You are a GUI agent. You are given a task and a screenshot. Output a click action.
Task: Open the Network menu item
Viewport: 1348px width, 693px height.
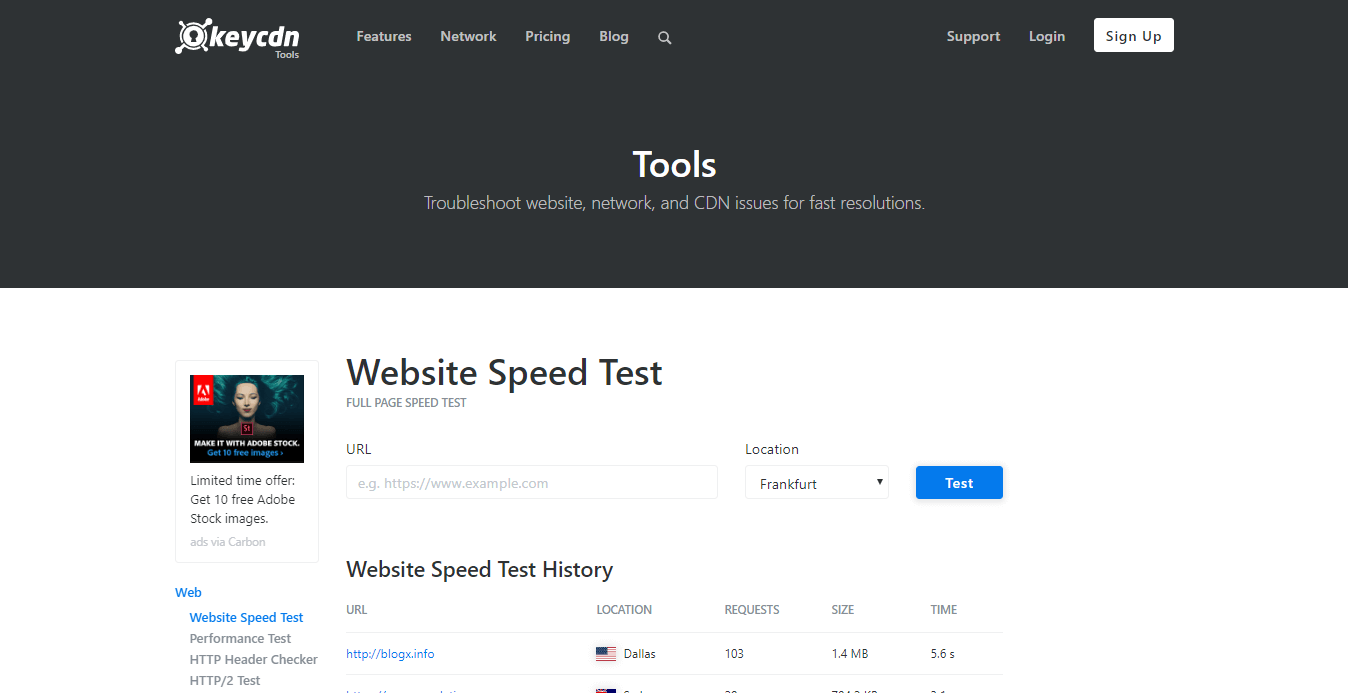pos(468,36)
